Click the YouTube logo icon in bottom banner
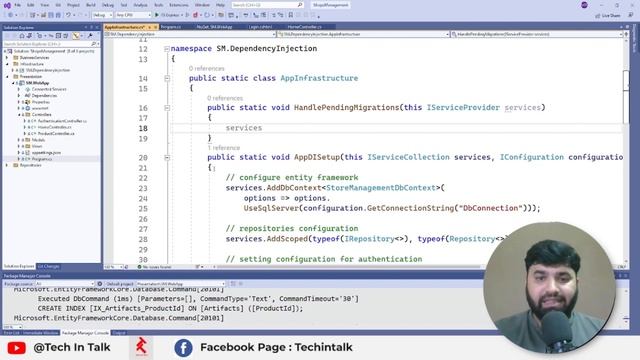This screenshot has height=360, width=640. (17, 348)
